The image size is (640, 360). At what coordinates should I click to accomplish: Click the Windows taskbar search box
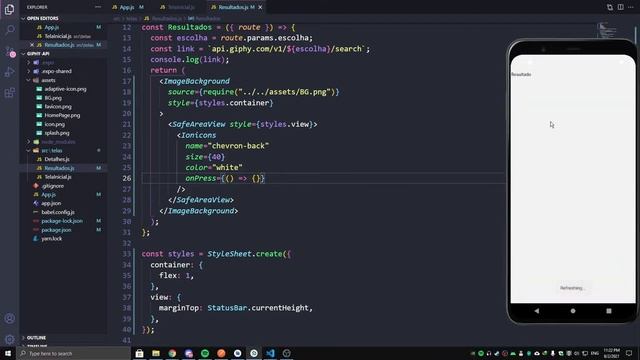click(73, 353)
